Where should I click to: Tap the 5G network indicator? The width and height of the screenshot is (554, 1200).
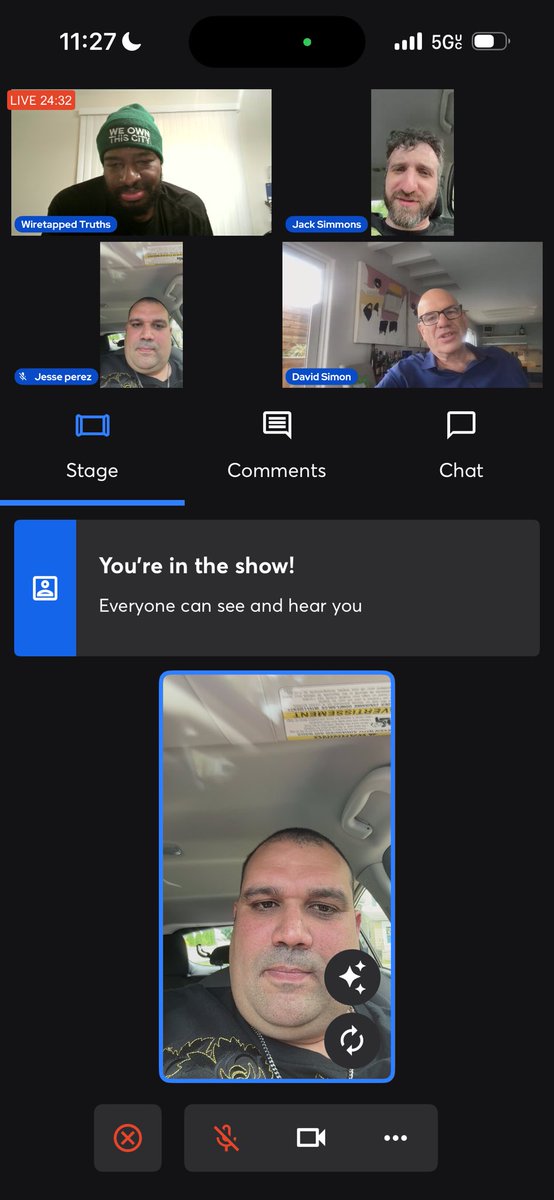click(x=447, y=42)
